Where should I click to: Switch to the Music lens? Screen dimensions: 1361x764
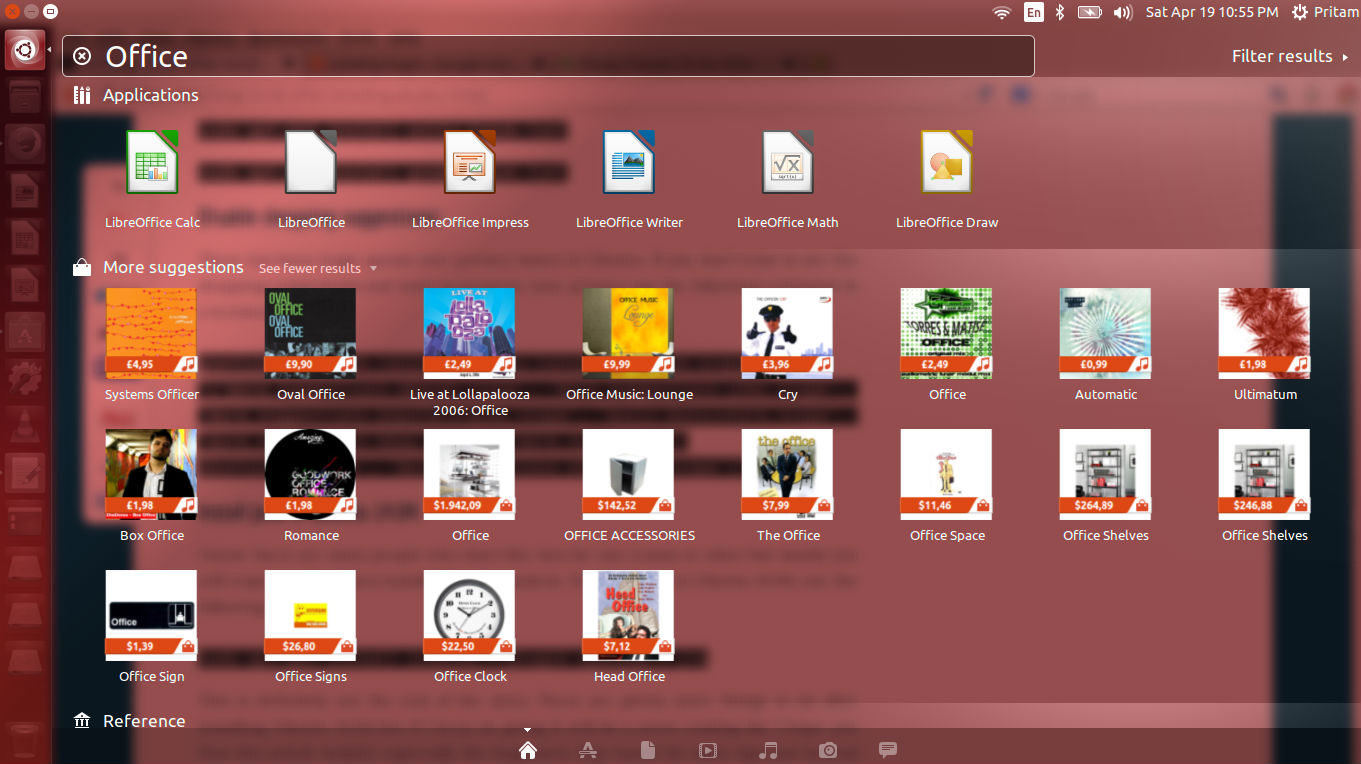point(768,750)
